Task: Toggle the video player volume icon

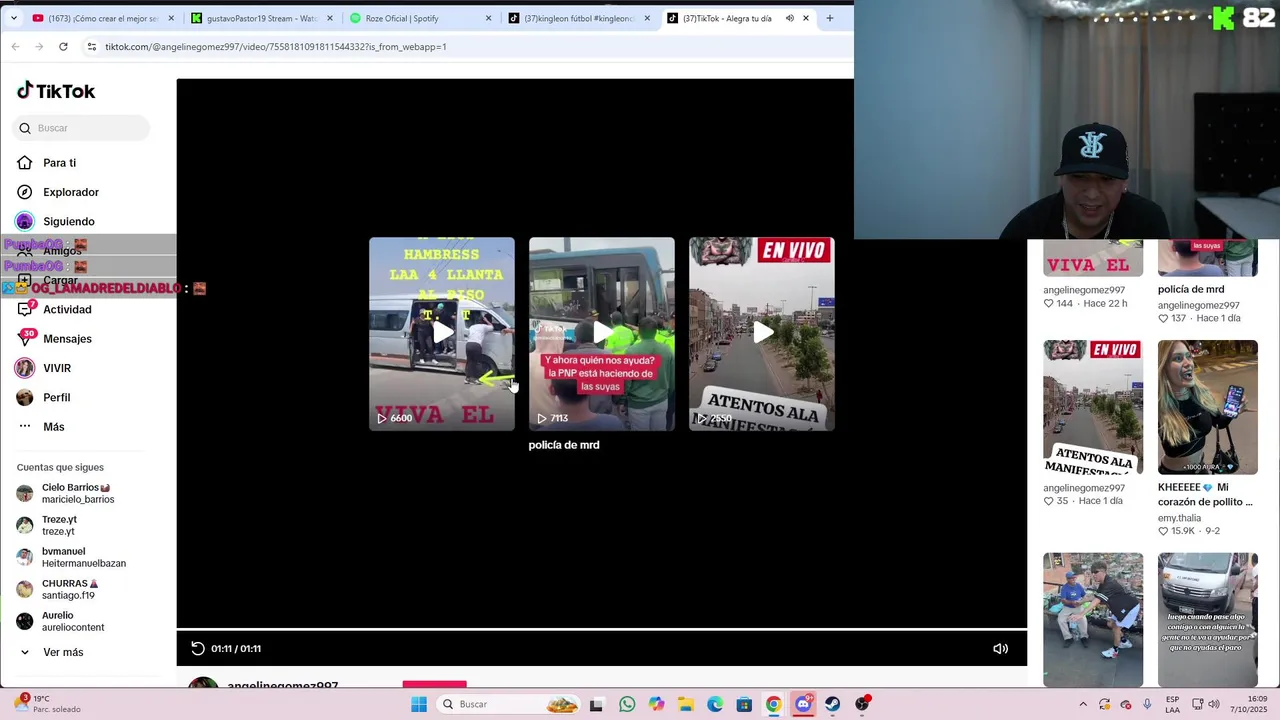Action: coord(1000,648)
